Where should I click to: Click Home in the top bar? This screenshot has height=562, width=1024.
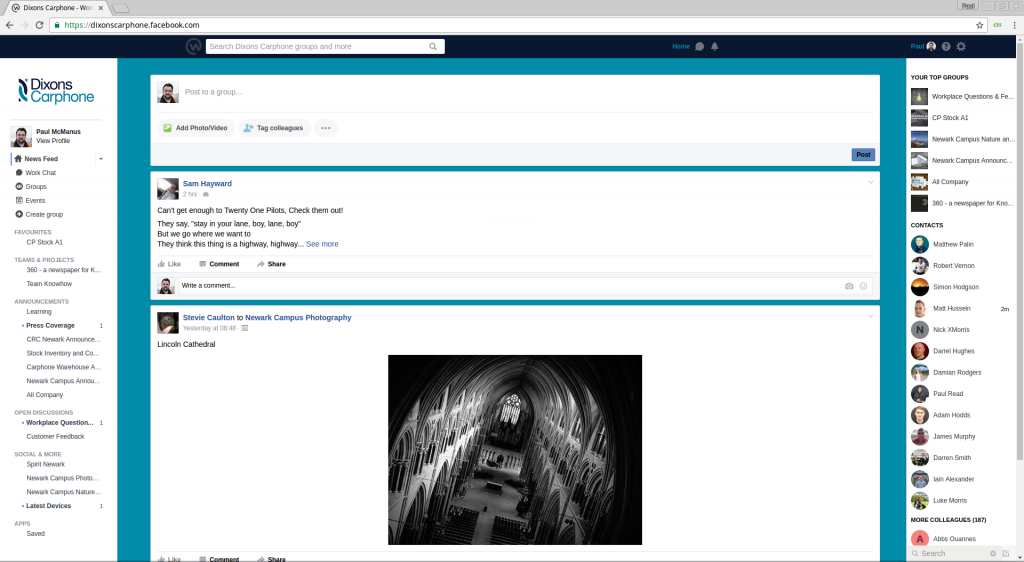pyautogui.click(x=681, y=46)
